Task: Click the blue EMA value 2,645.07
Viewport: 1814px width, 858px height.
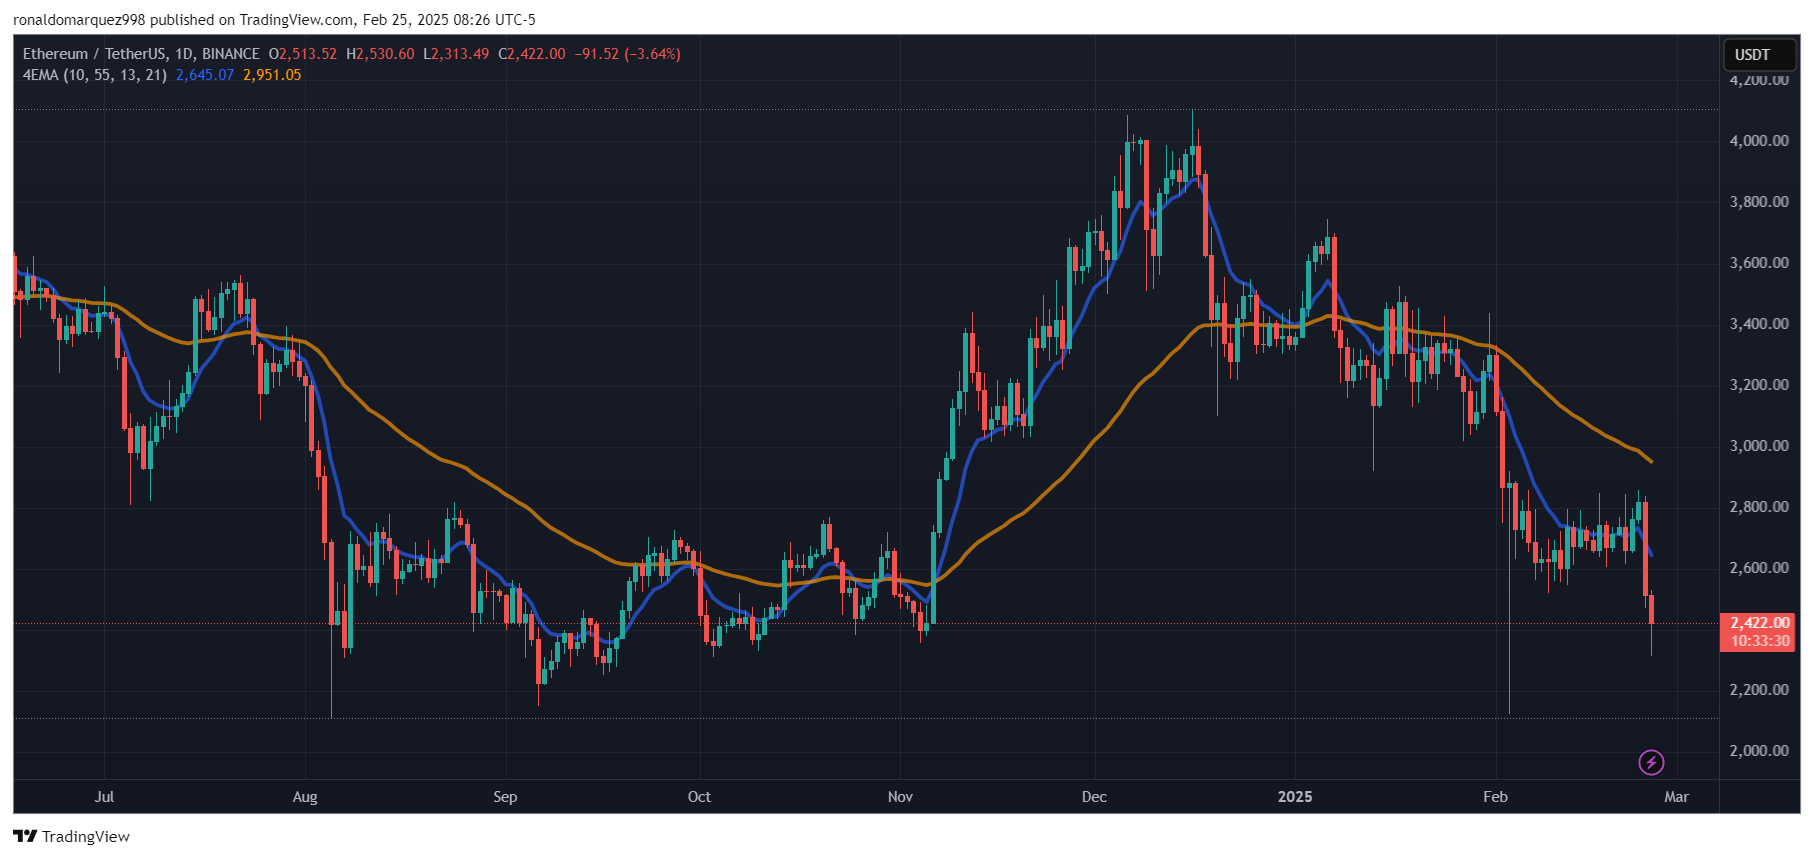Action: point(205,75)
